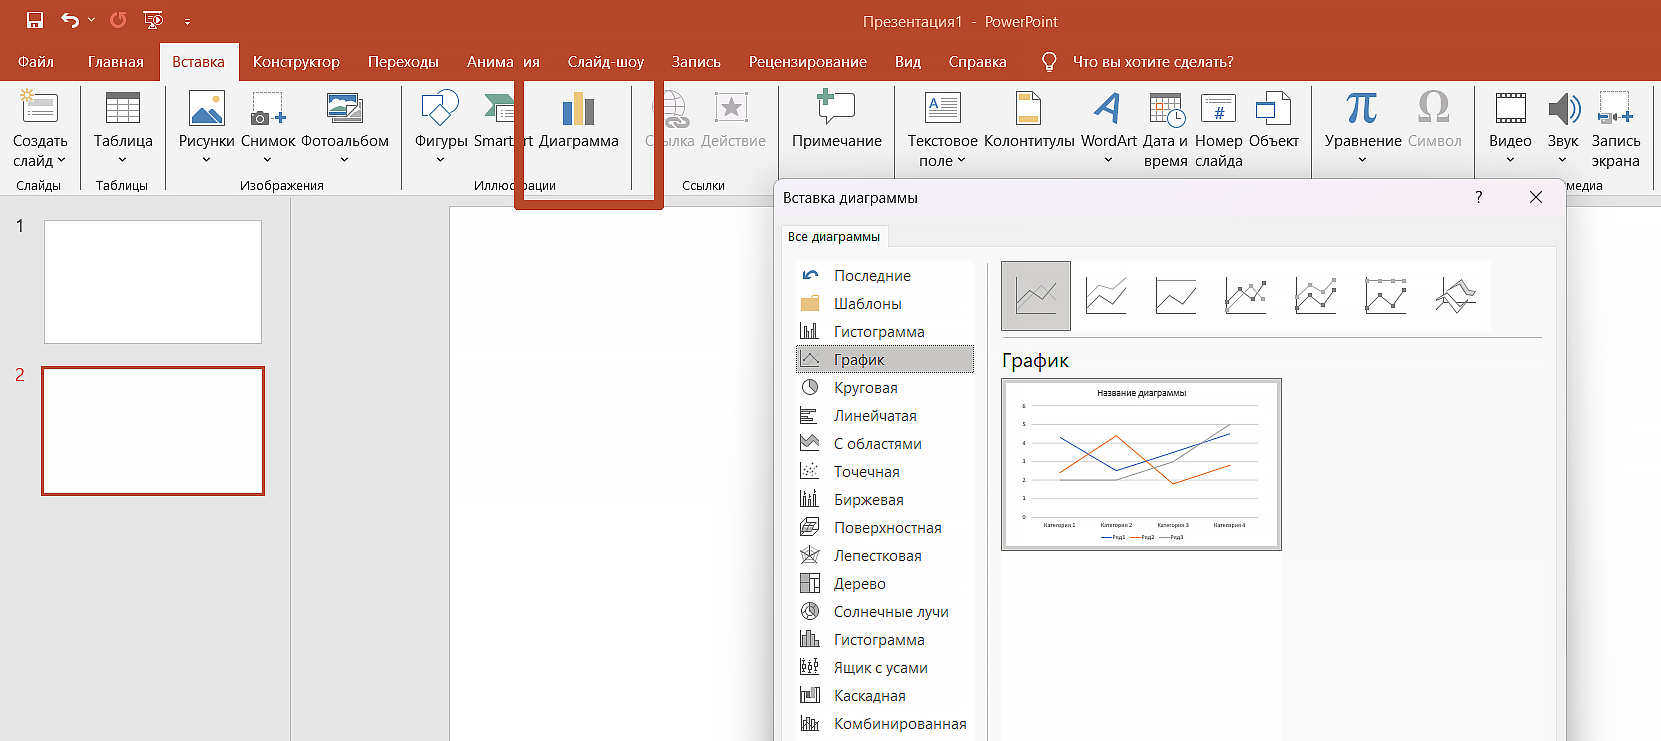
Task: Select slide 1 thumbnail
Action: [153, 282]
